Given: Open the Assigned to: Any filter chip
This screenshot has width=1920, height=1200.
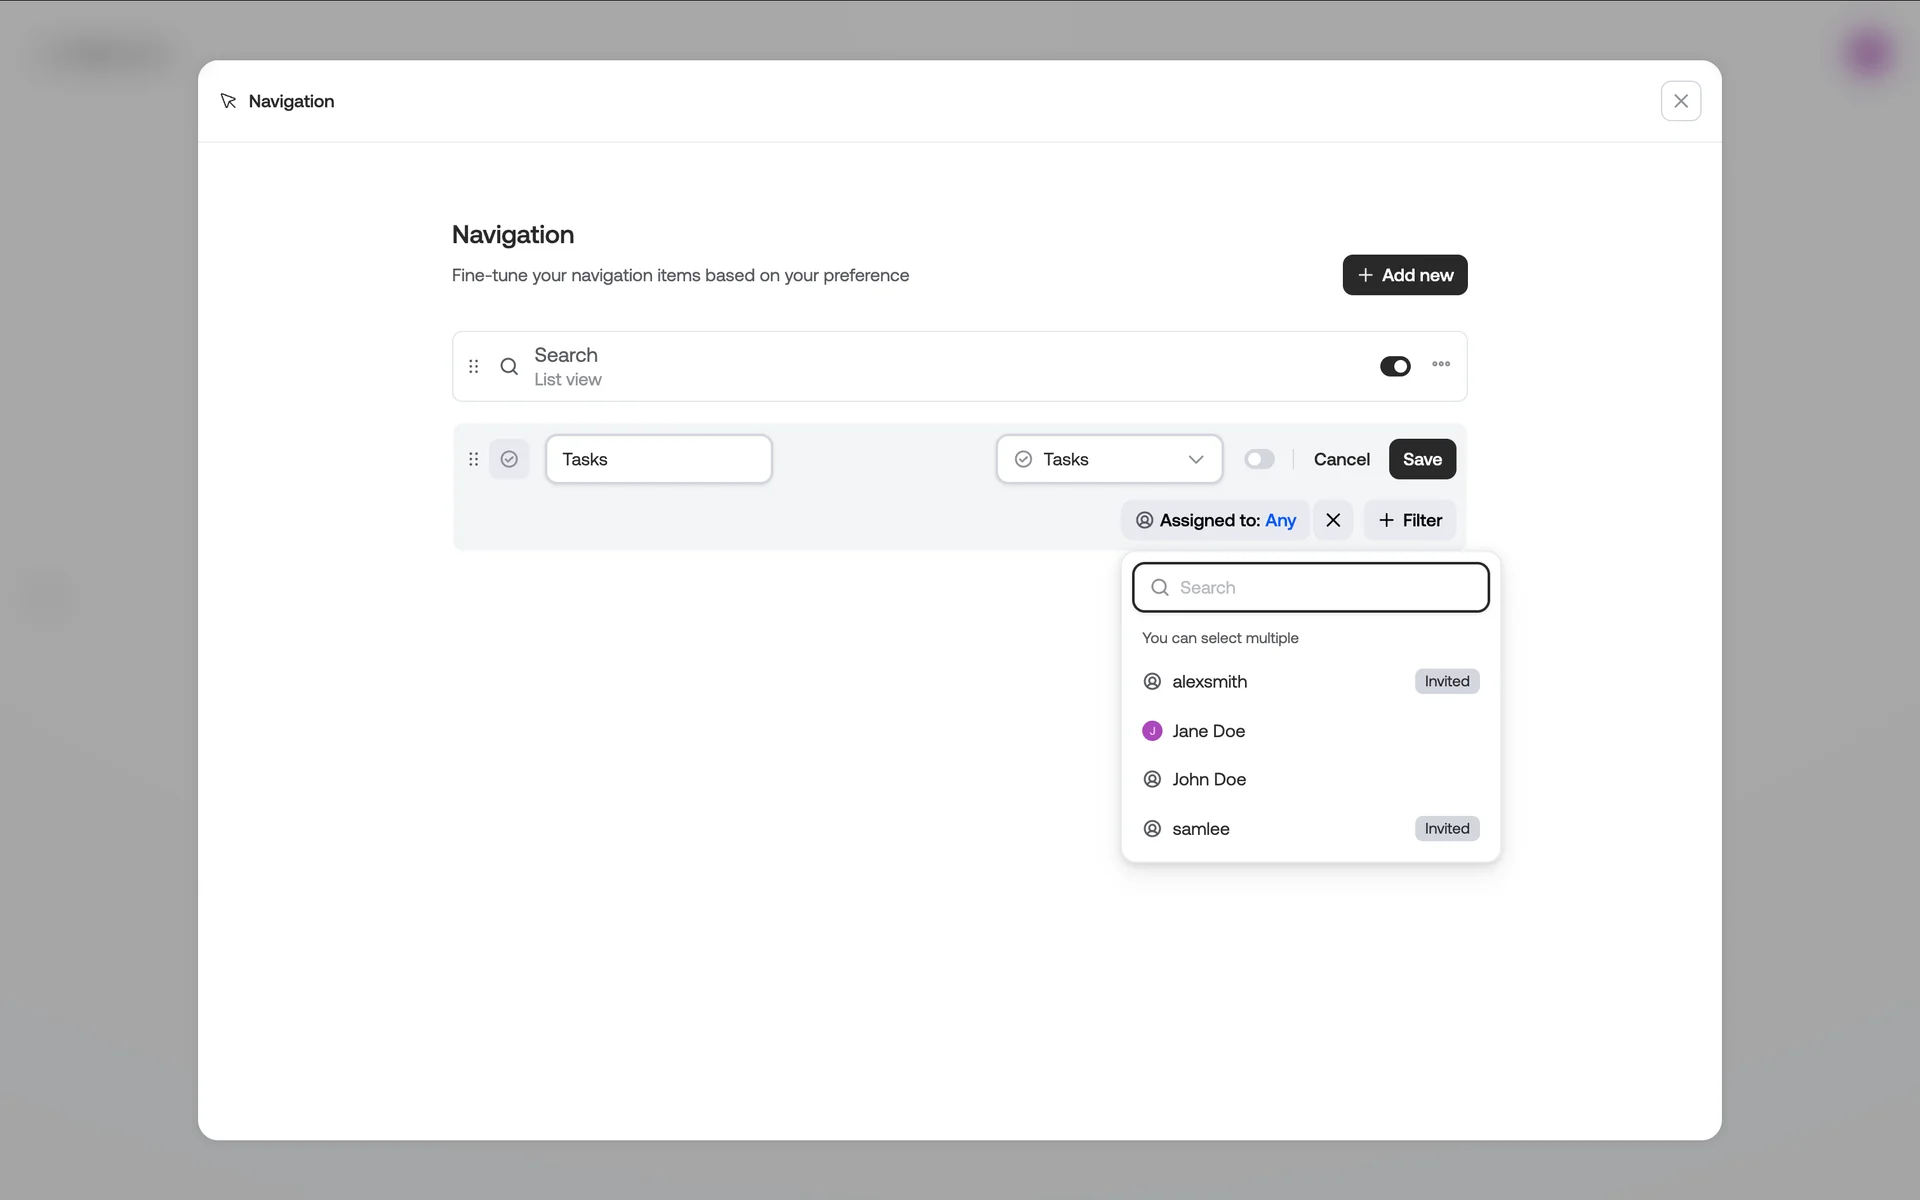Looking at the screenshot, I should (1216, 520).
